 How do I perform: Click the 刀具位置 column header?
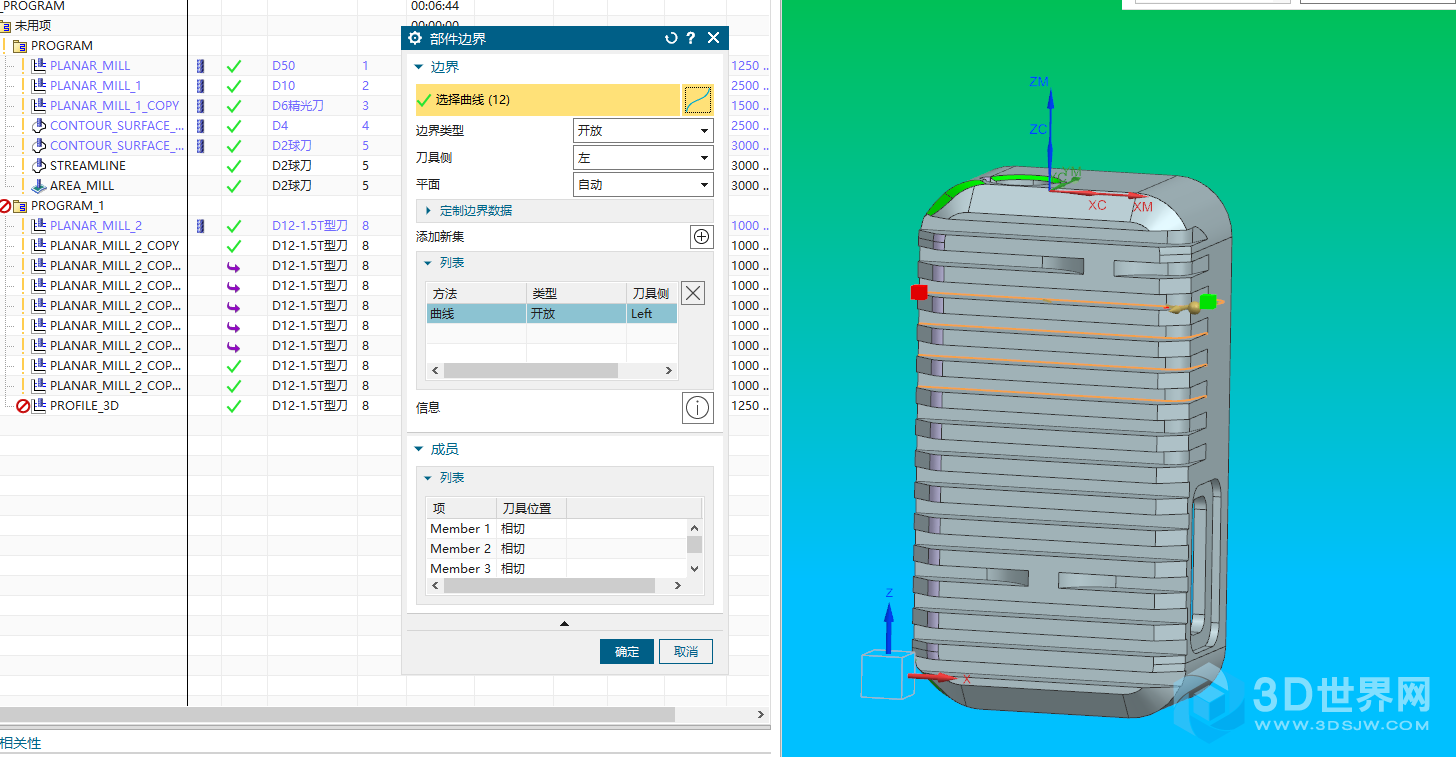point(532,508)
